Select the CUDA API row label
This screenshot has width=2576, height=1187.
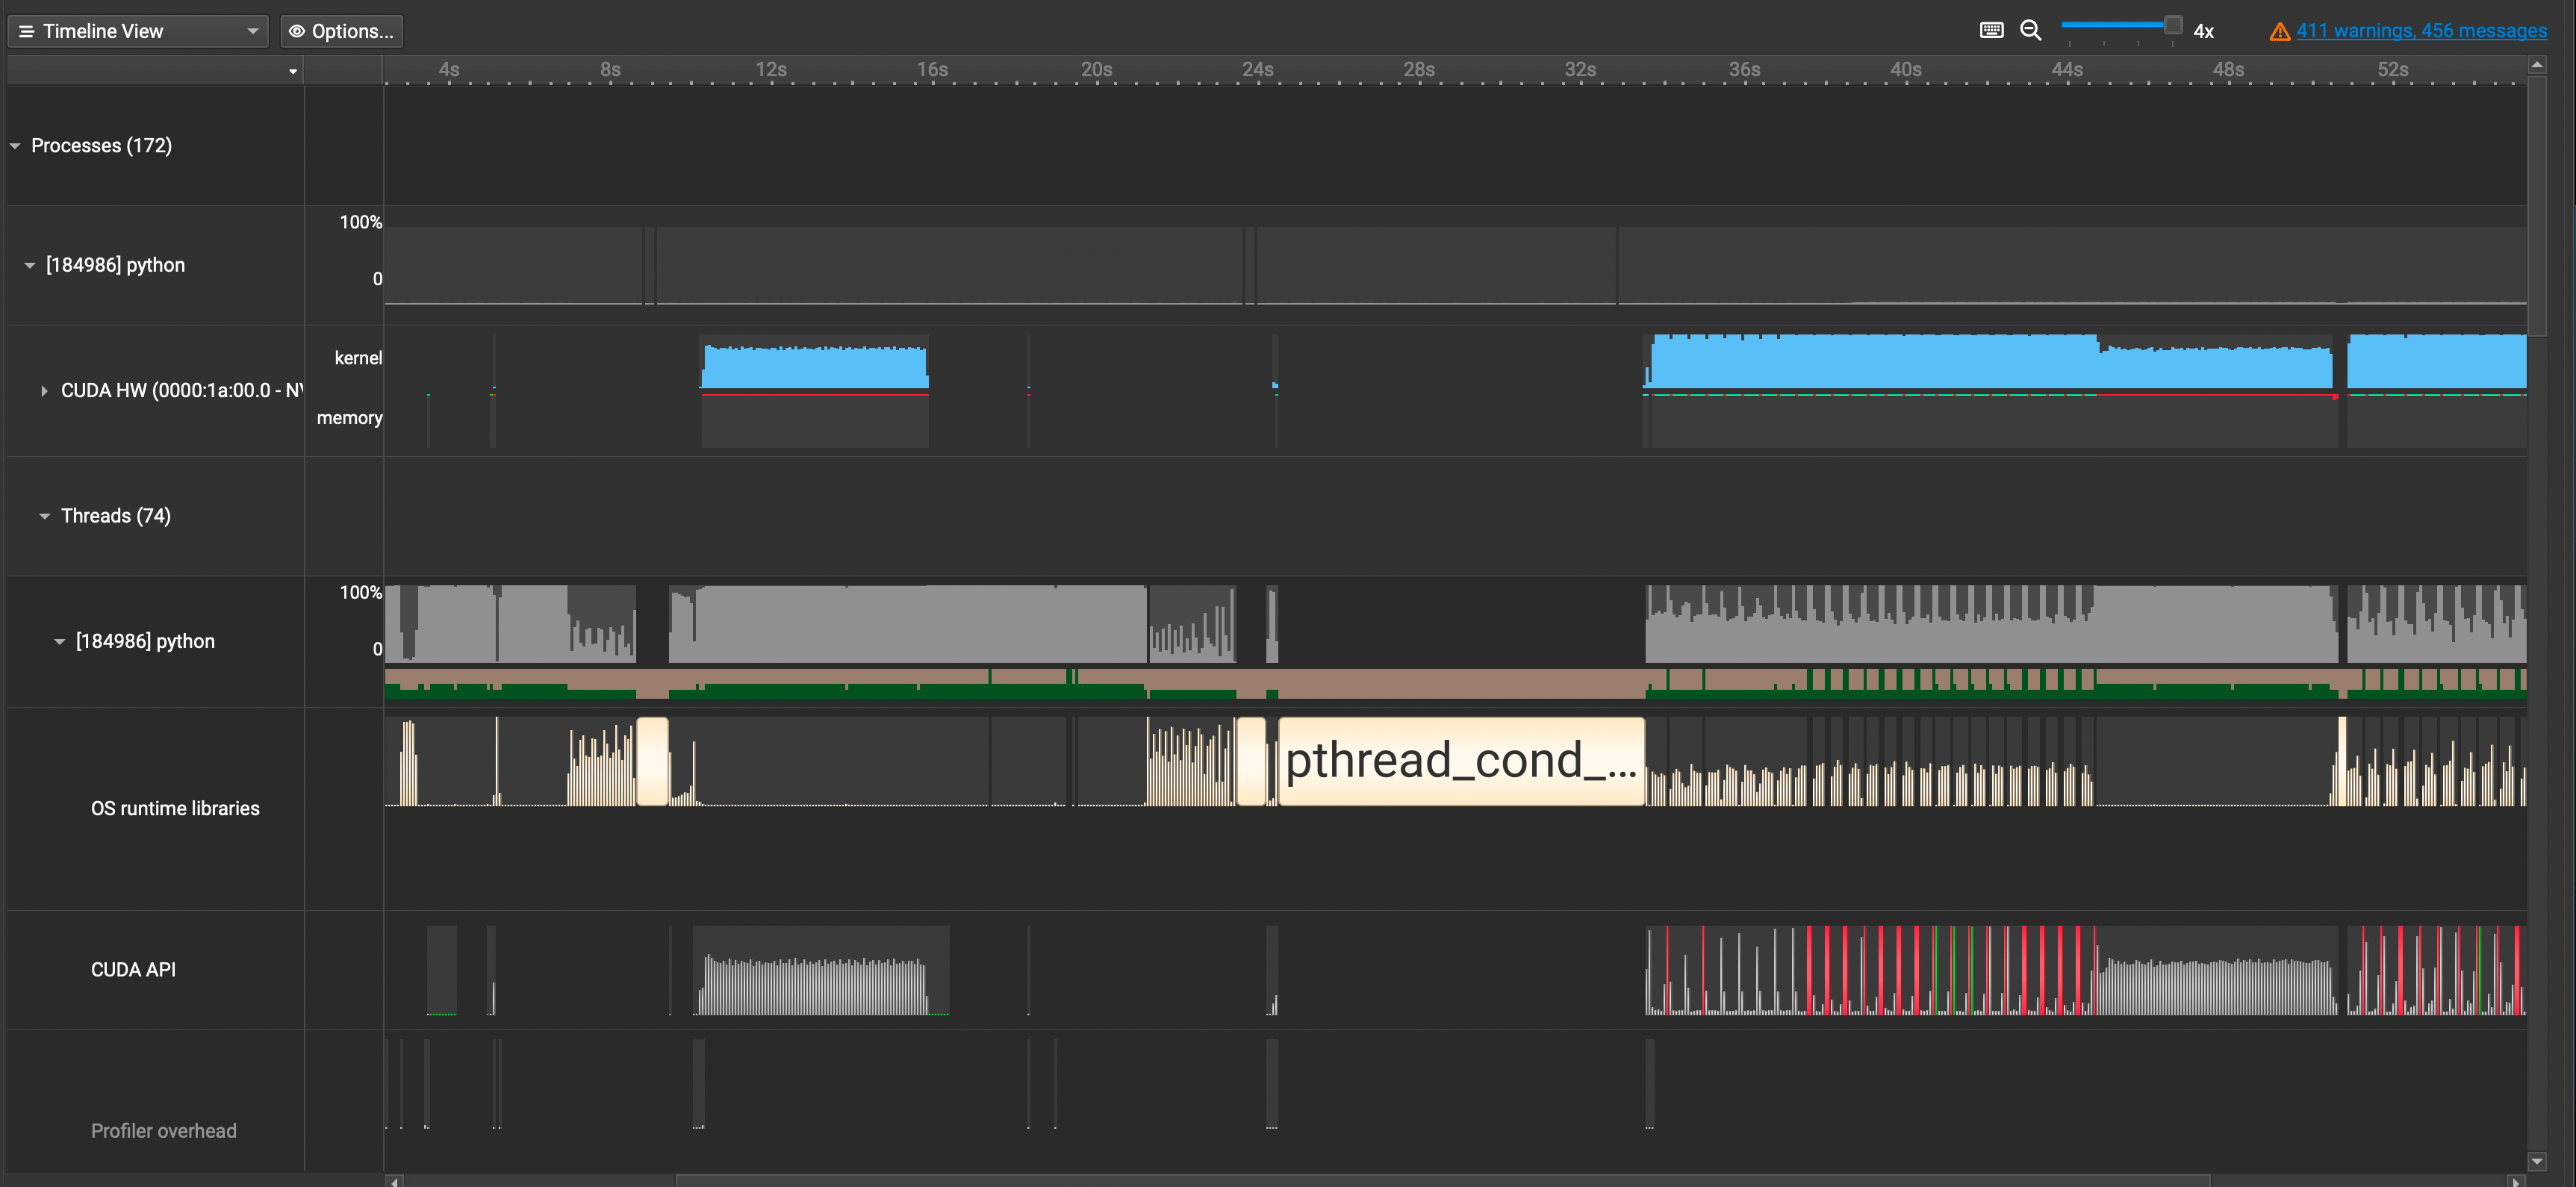(133, 969)
